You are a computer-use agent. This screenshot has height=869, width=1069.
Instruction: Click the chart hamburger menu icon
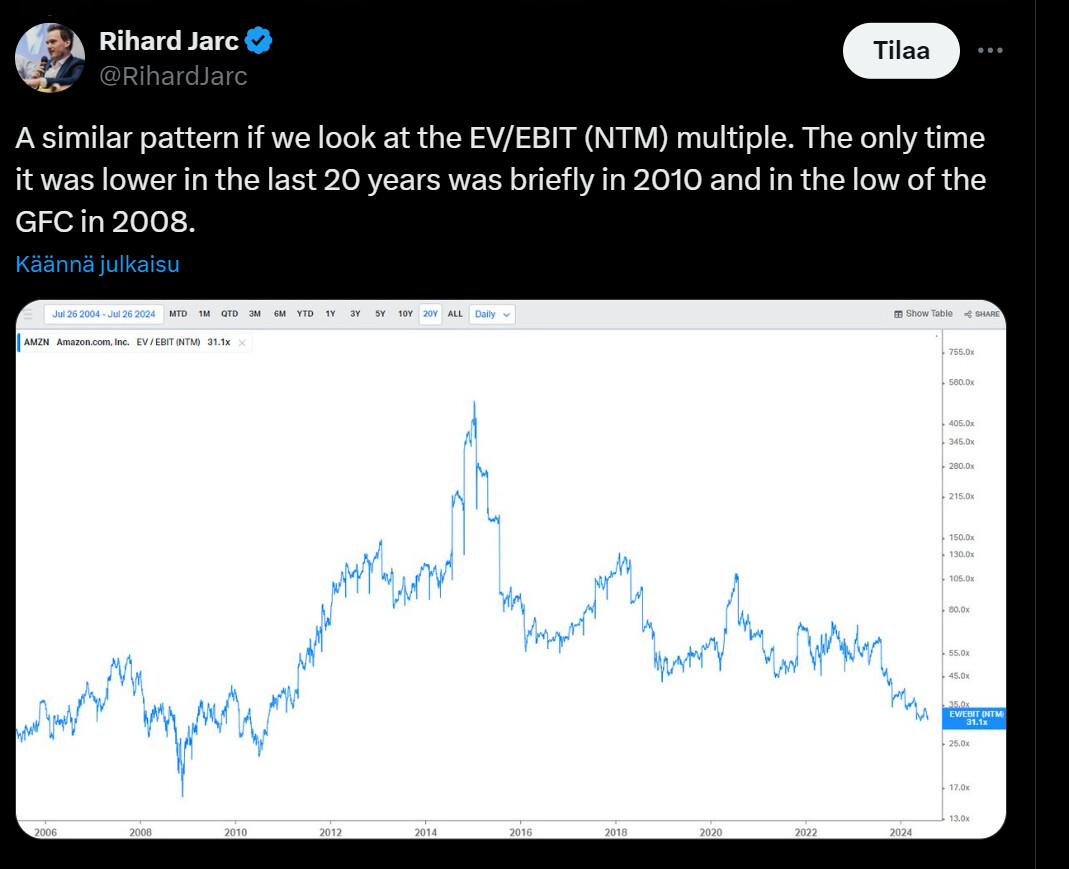point(28,314)
